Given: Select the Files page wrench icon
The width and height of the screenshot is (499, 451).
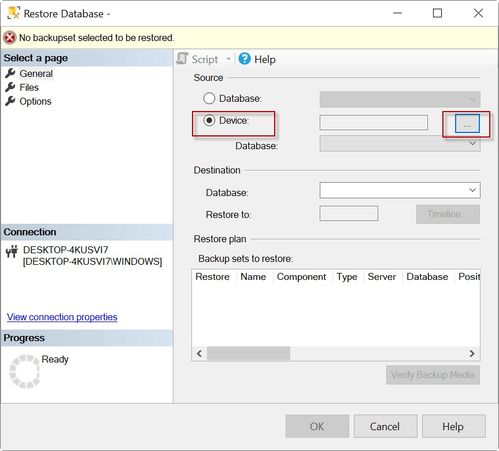Looking at the screenshot, I should tap(10, 87).
